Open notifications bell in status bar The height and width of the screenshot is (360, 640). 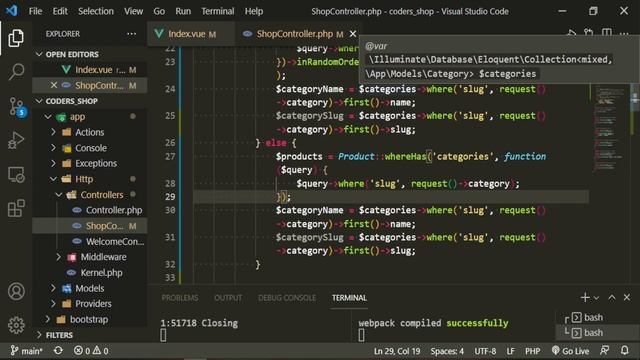624,351
